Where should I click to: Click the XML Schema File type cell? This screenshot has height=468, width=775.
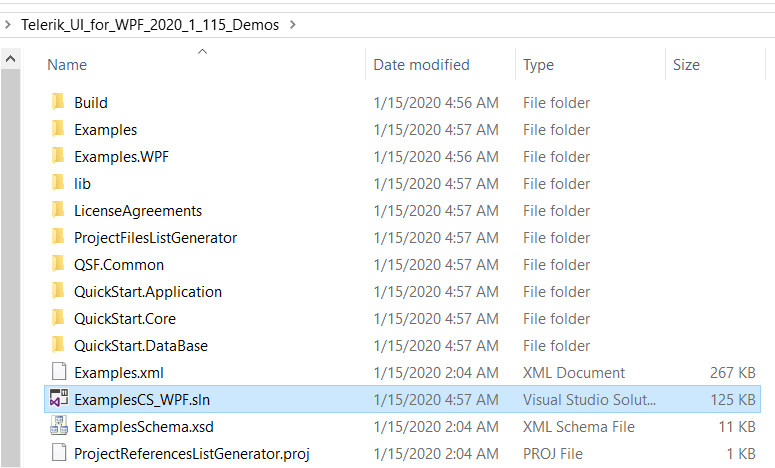[x=579, y=426]
